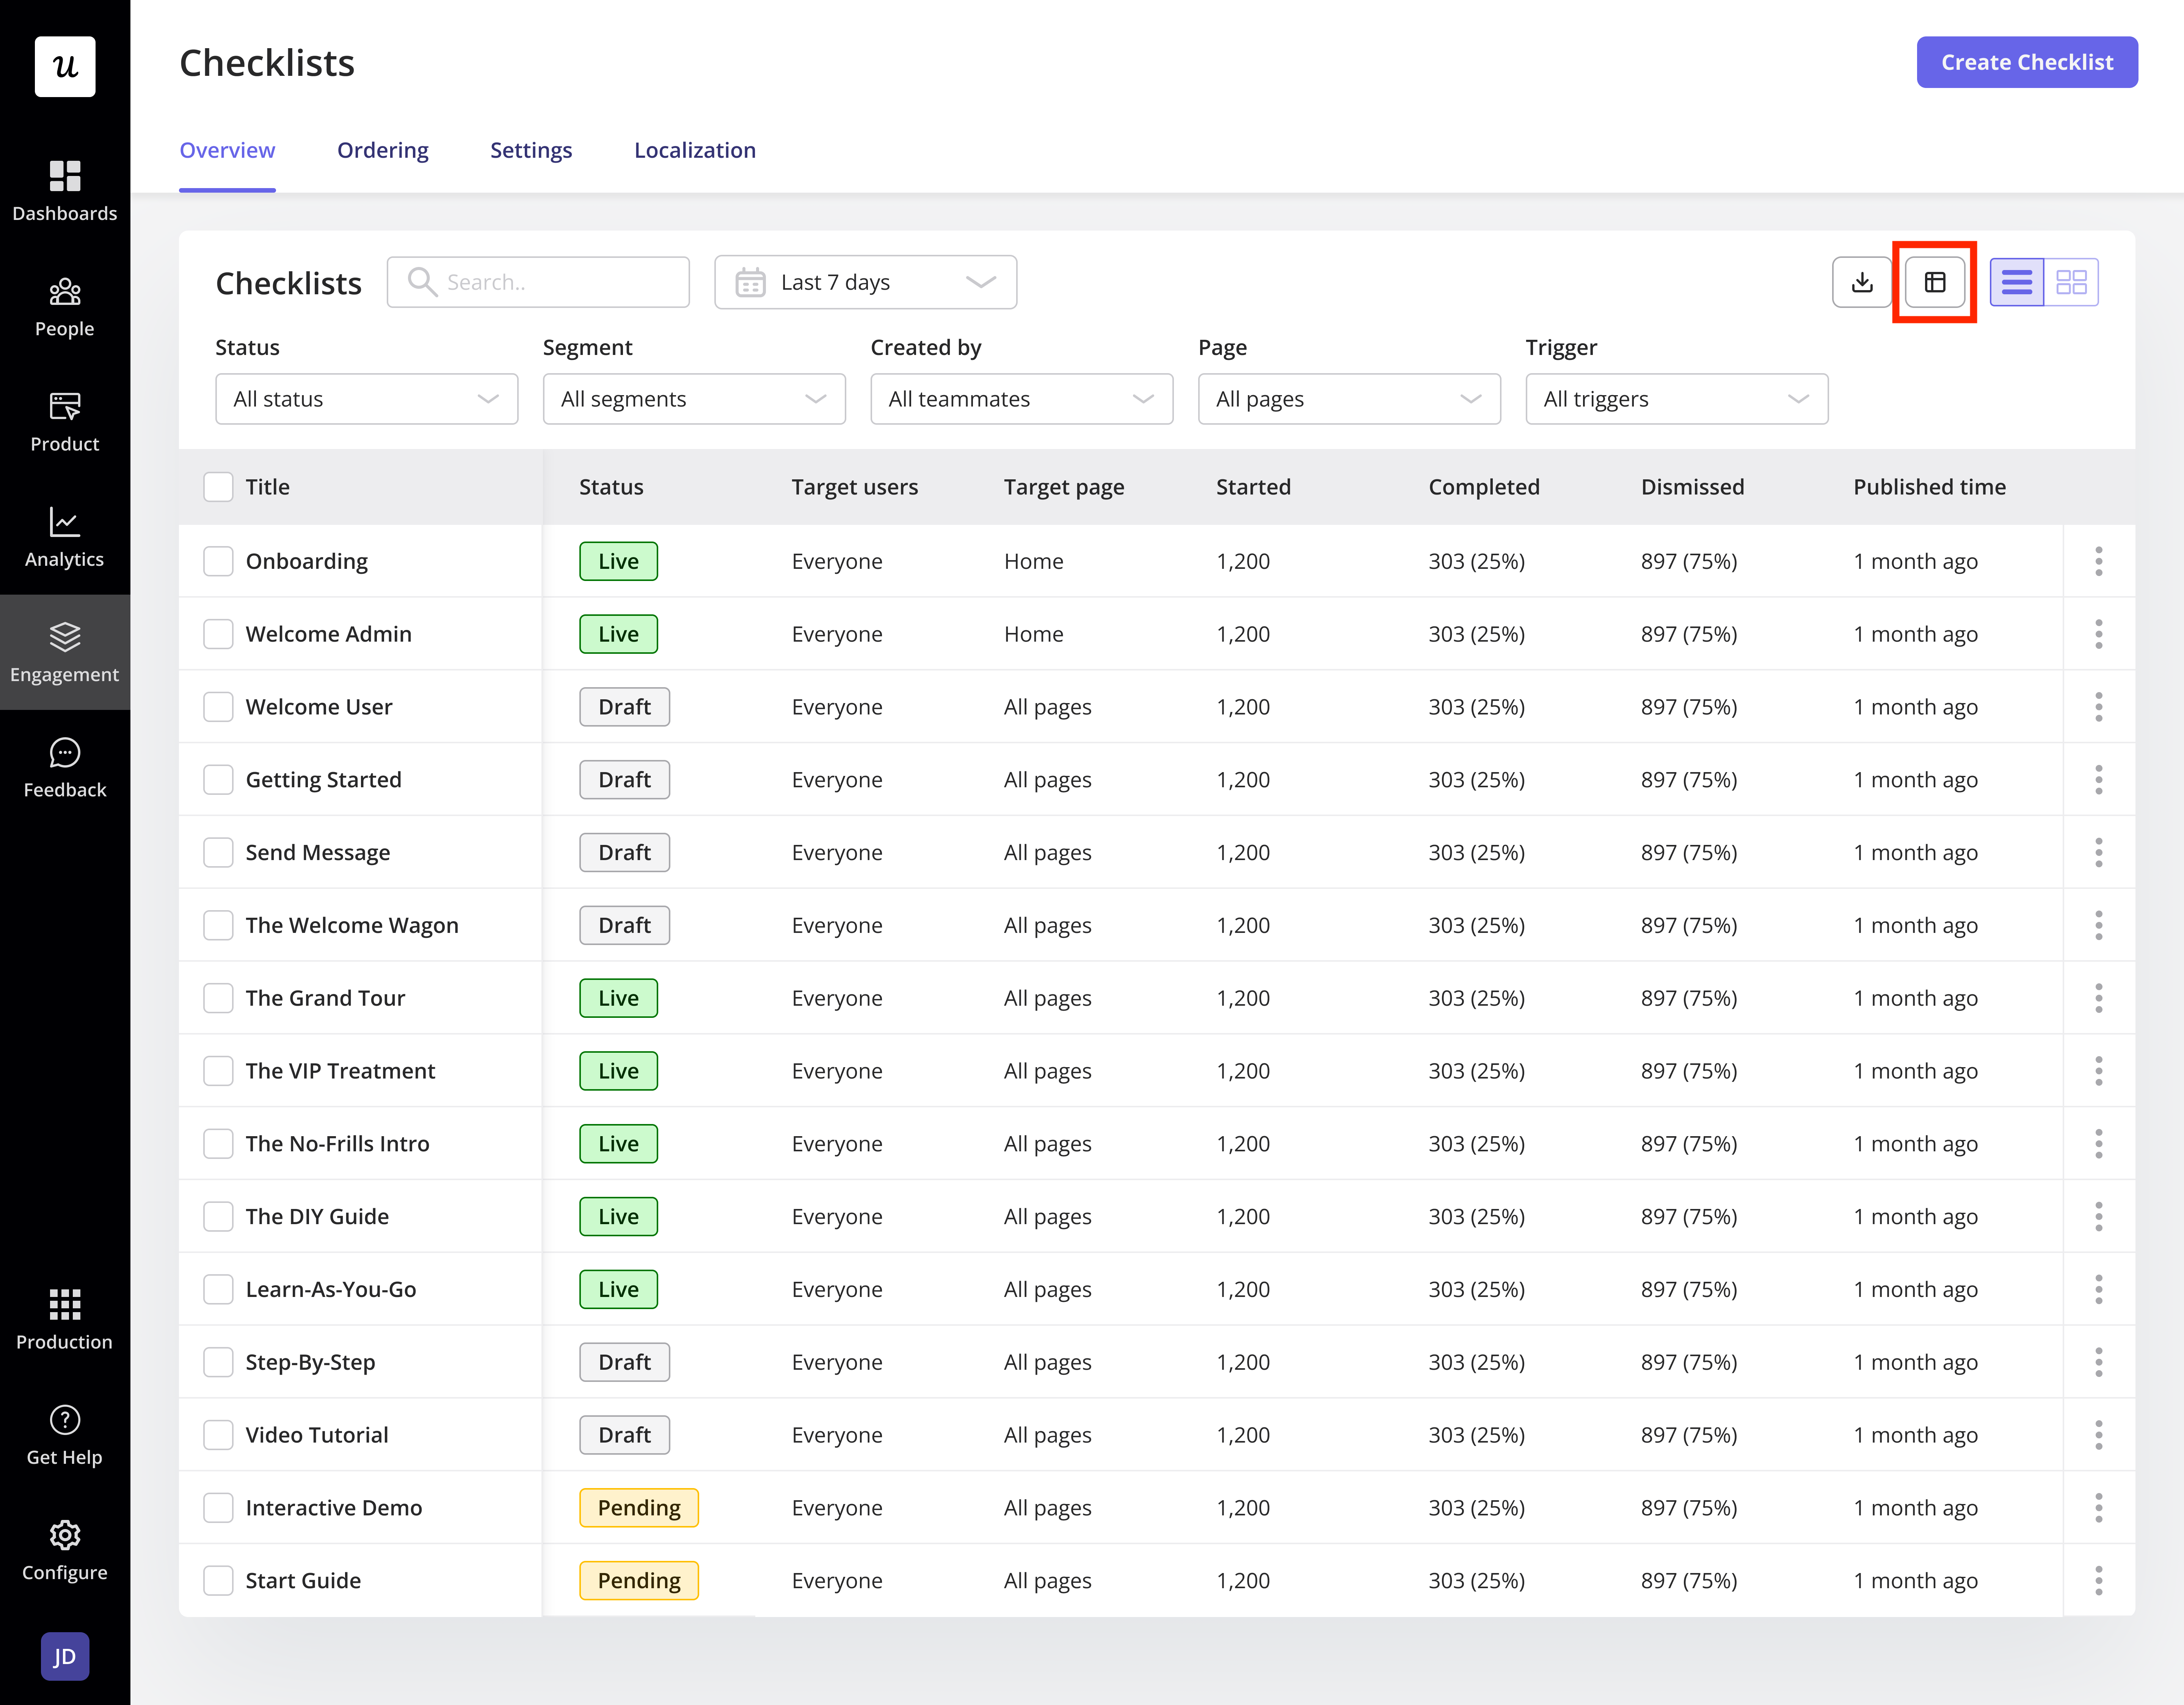The height and width of the screenshot is (1705, 2184).
Task: Click the Draft badge for Step-By-Step
Action: pos(624,1362)
